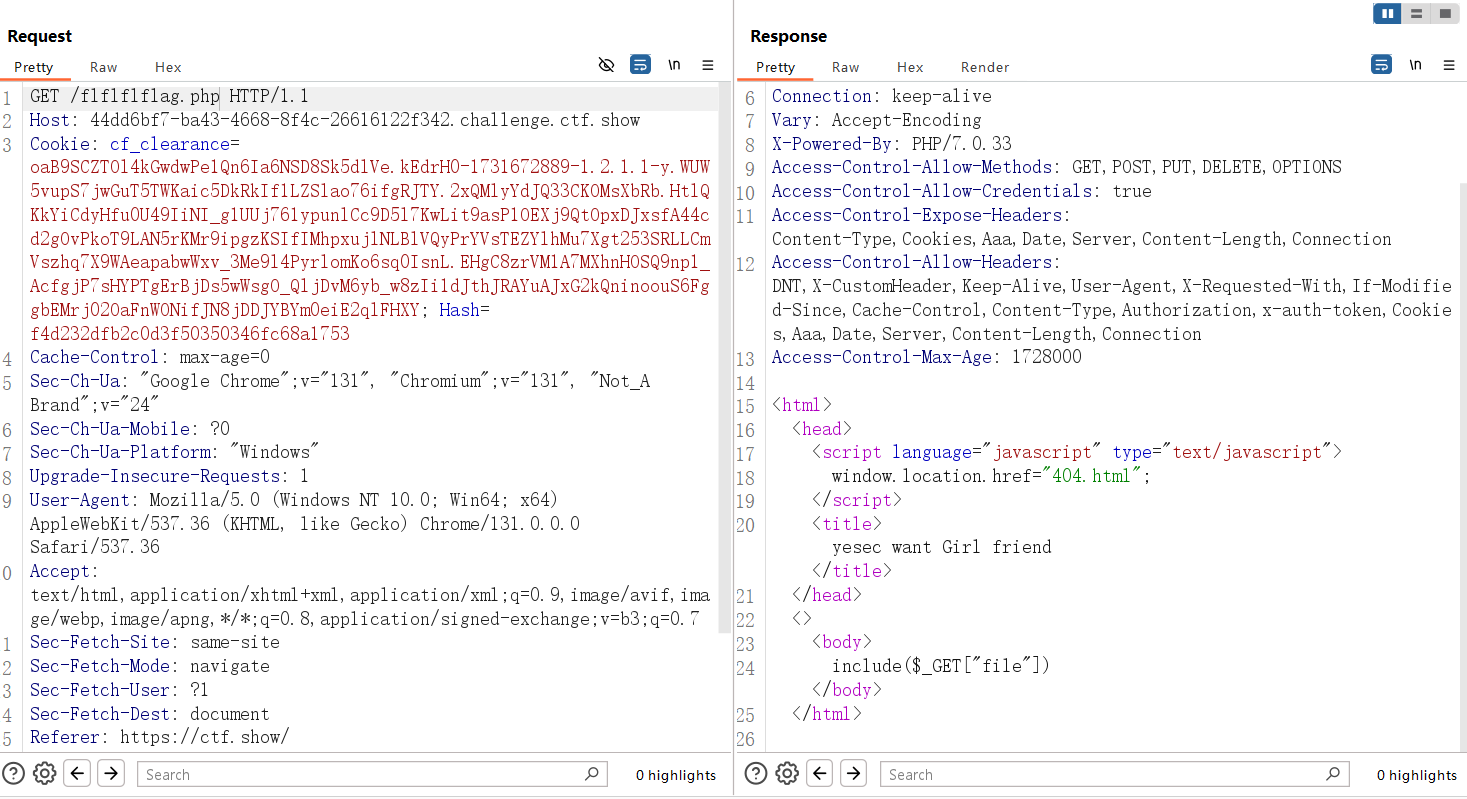
Task: Open Response panel hamburger options menu
Action: pos(1449,65)
